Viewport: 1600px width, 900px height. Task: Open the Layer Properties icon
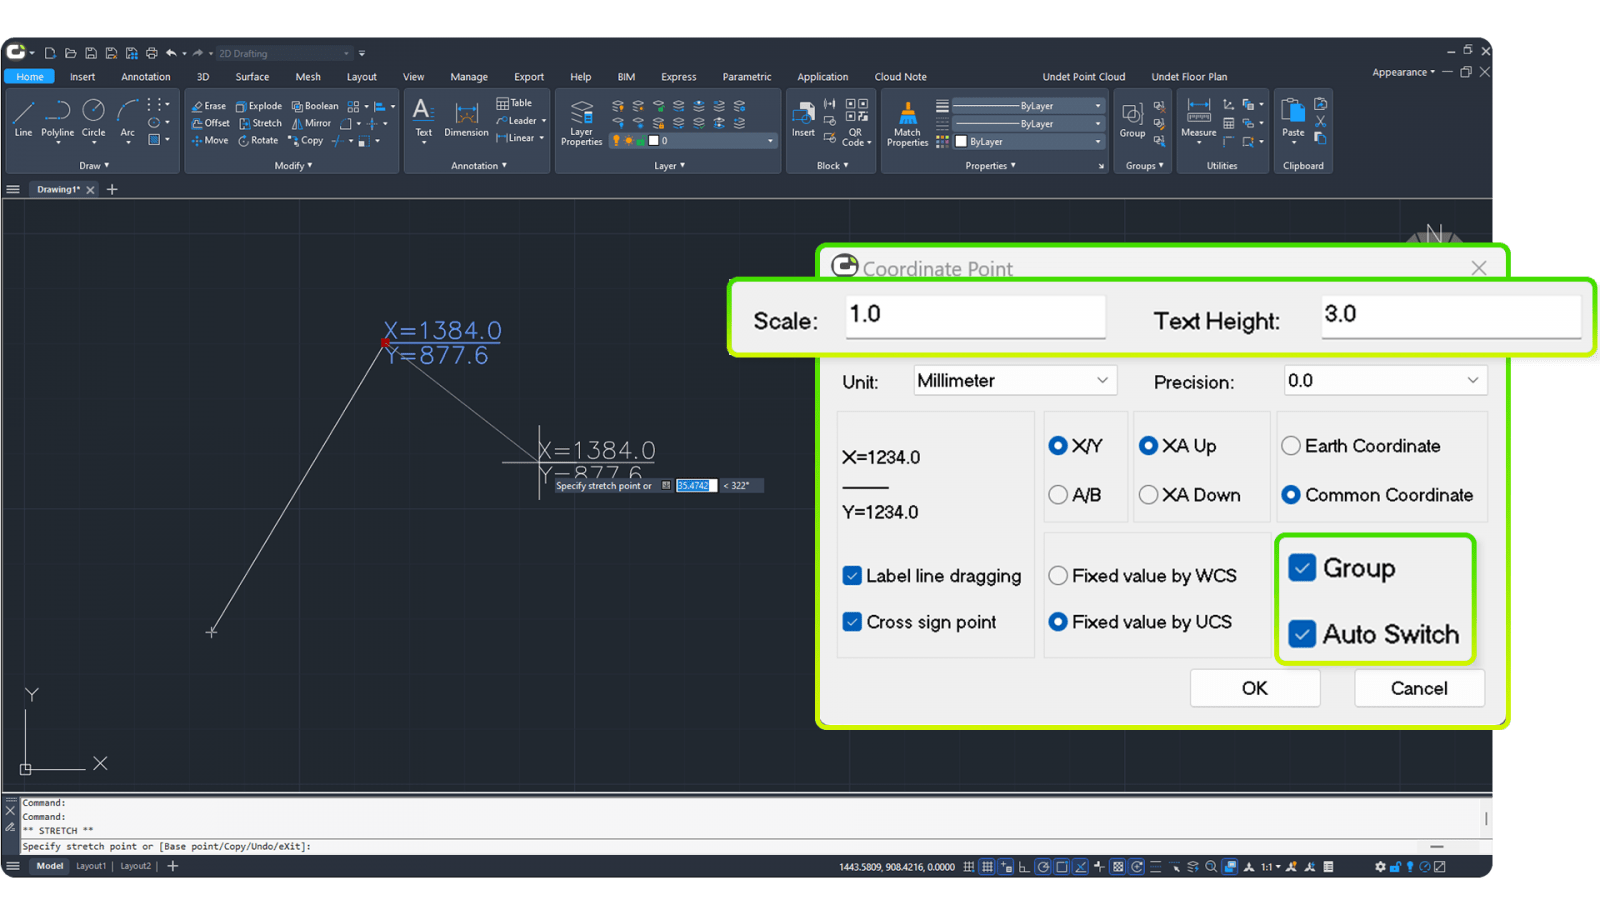tap(581, 113)
